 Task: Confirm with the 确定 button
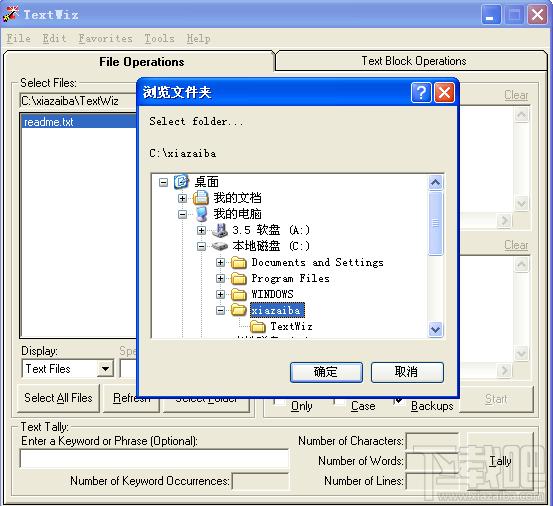click(326, 372)
